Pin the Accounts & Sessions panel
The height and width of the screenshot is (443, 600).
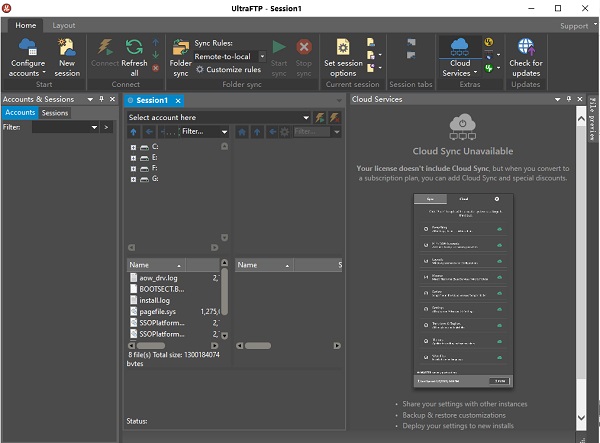(101, 99)
